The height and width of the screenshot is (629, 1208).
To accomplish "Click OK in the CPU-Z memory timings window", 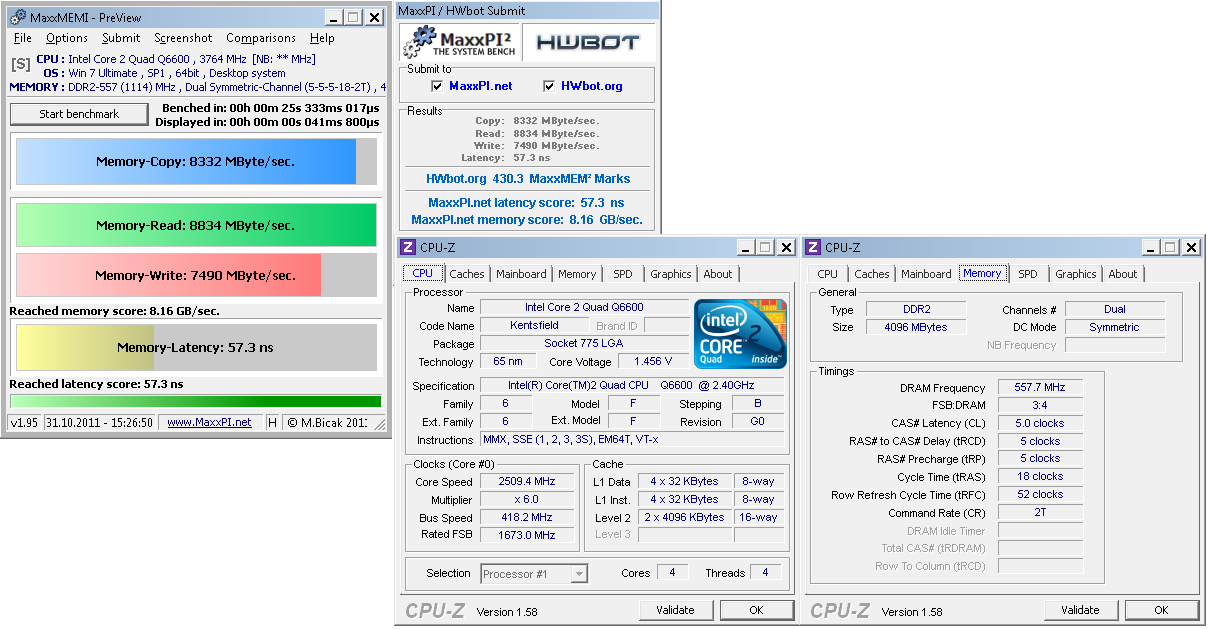I will point(1161,610).
